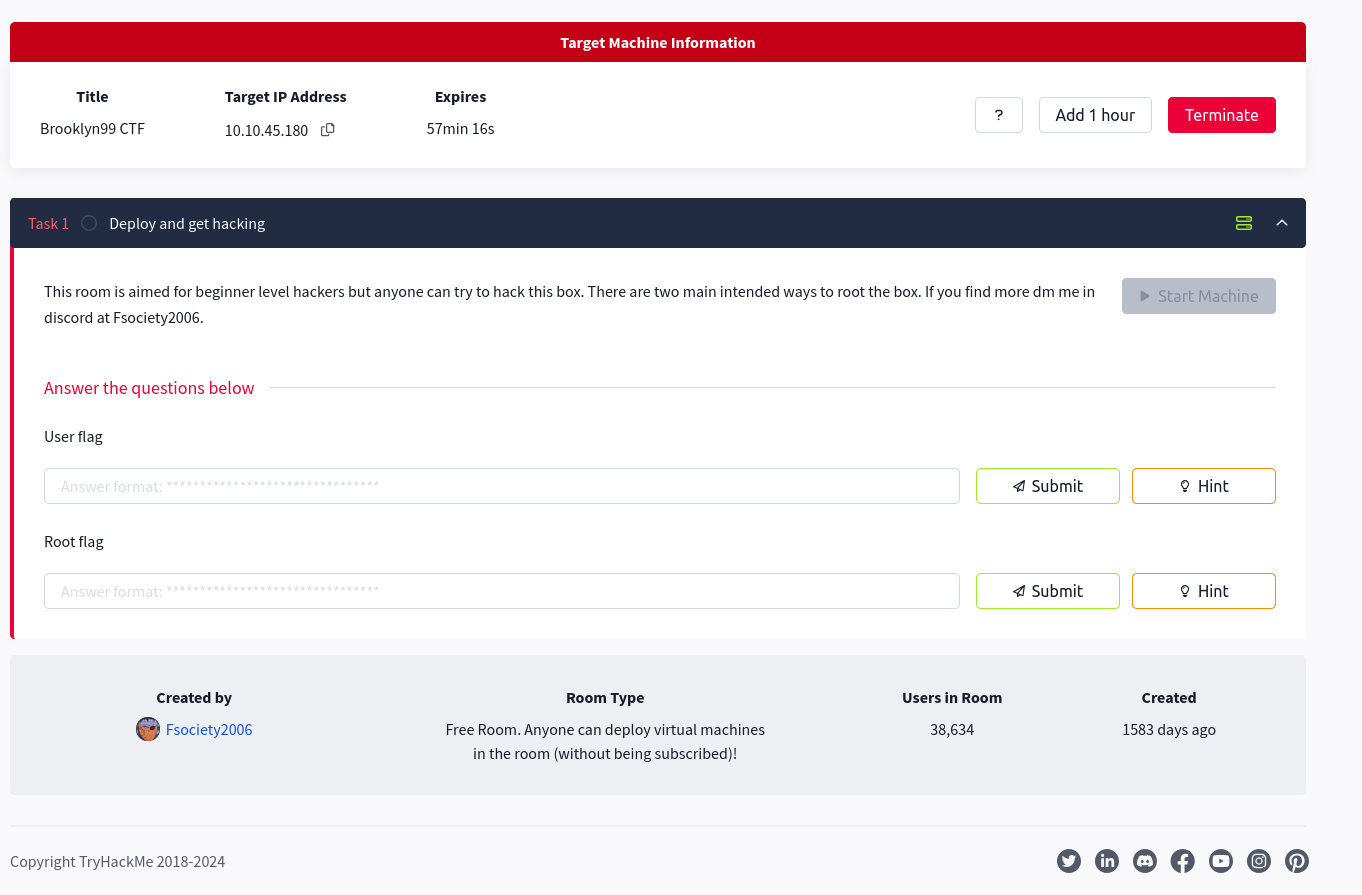
Task: Click the 1583 days ago text
Action: [1169, 729]
